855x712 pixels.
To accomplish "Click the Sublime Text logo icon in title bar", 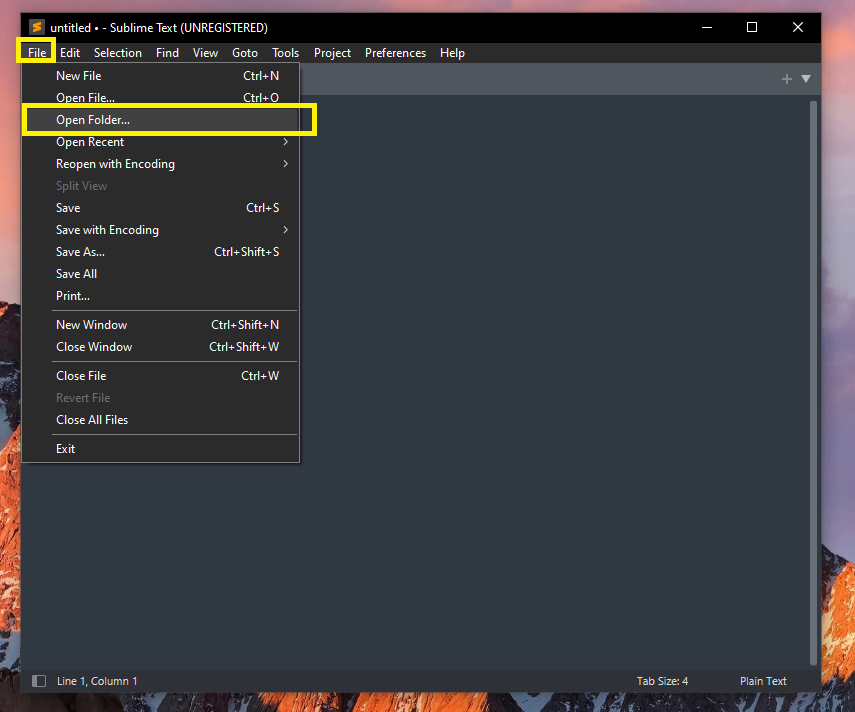I will pos(37,27).
